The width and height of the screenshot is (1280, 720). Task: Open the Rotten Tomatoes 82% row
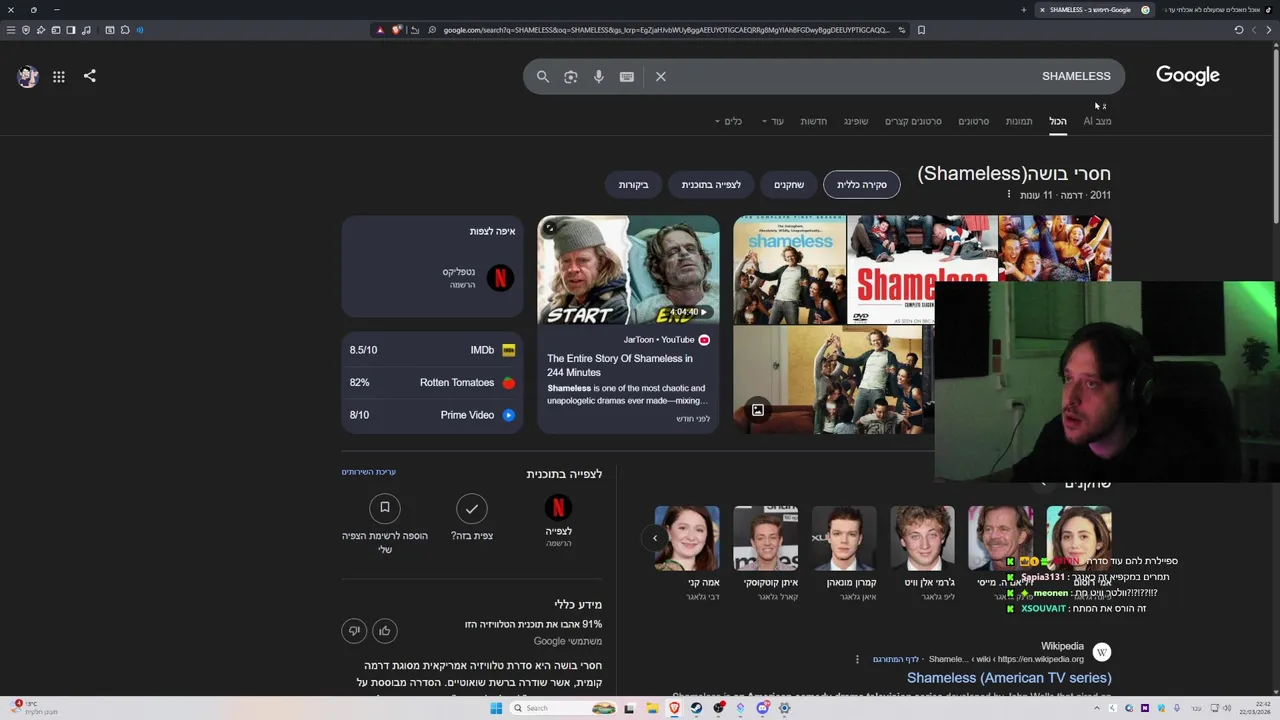click(x=432, y=382)
